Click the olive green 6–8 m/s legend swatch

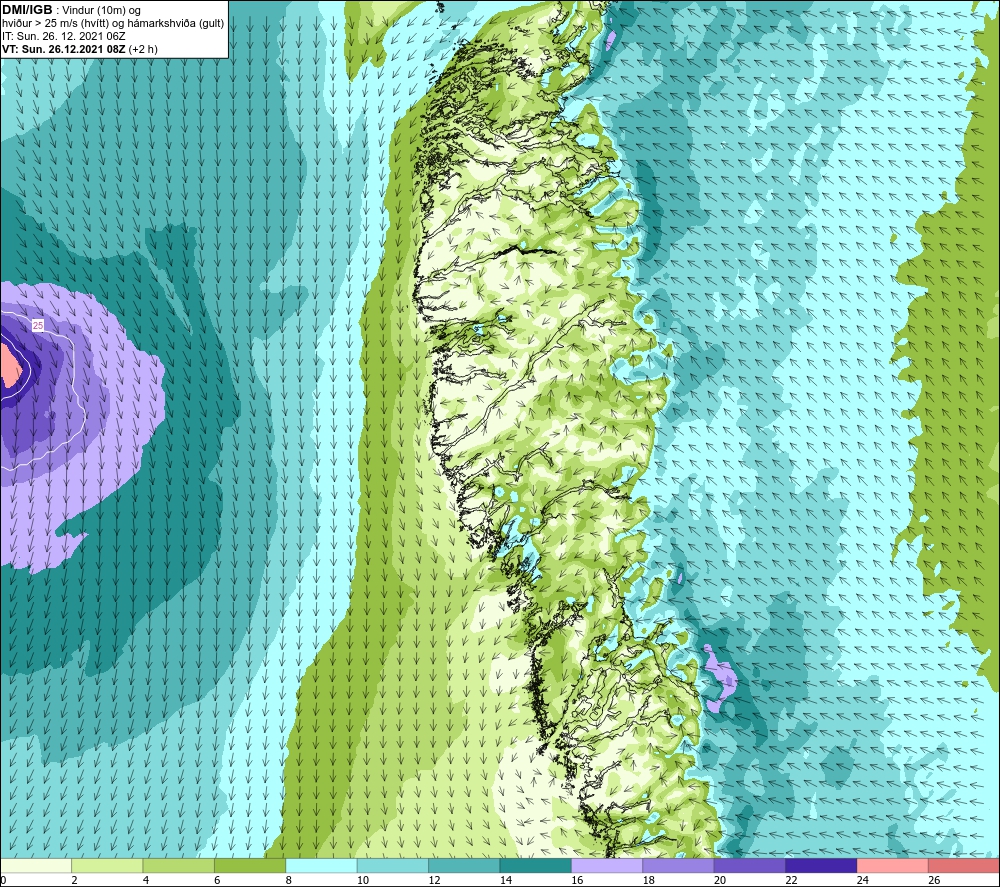click(x=250, y=866)
